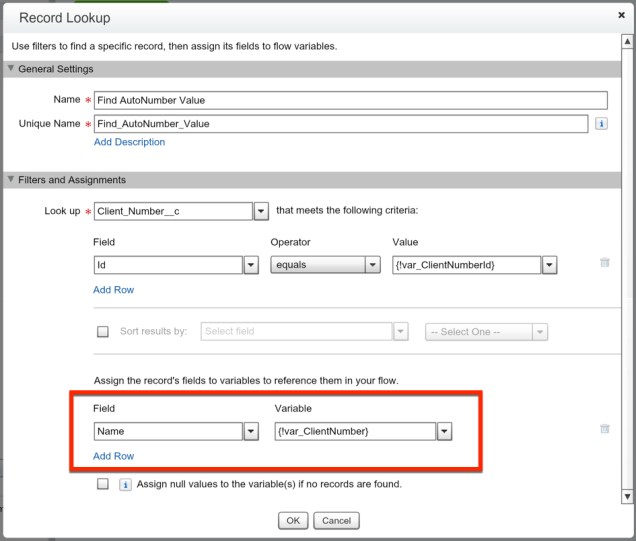
Task: Open the Name assignment field dropdown
Action: tap(252, 431)
